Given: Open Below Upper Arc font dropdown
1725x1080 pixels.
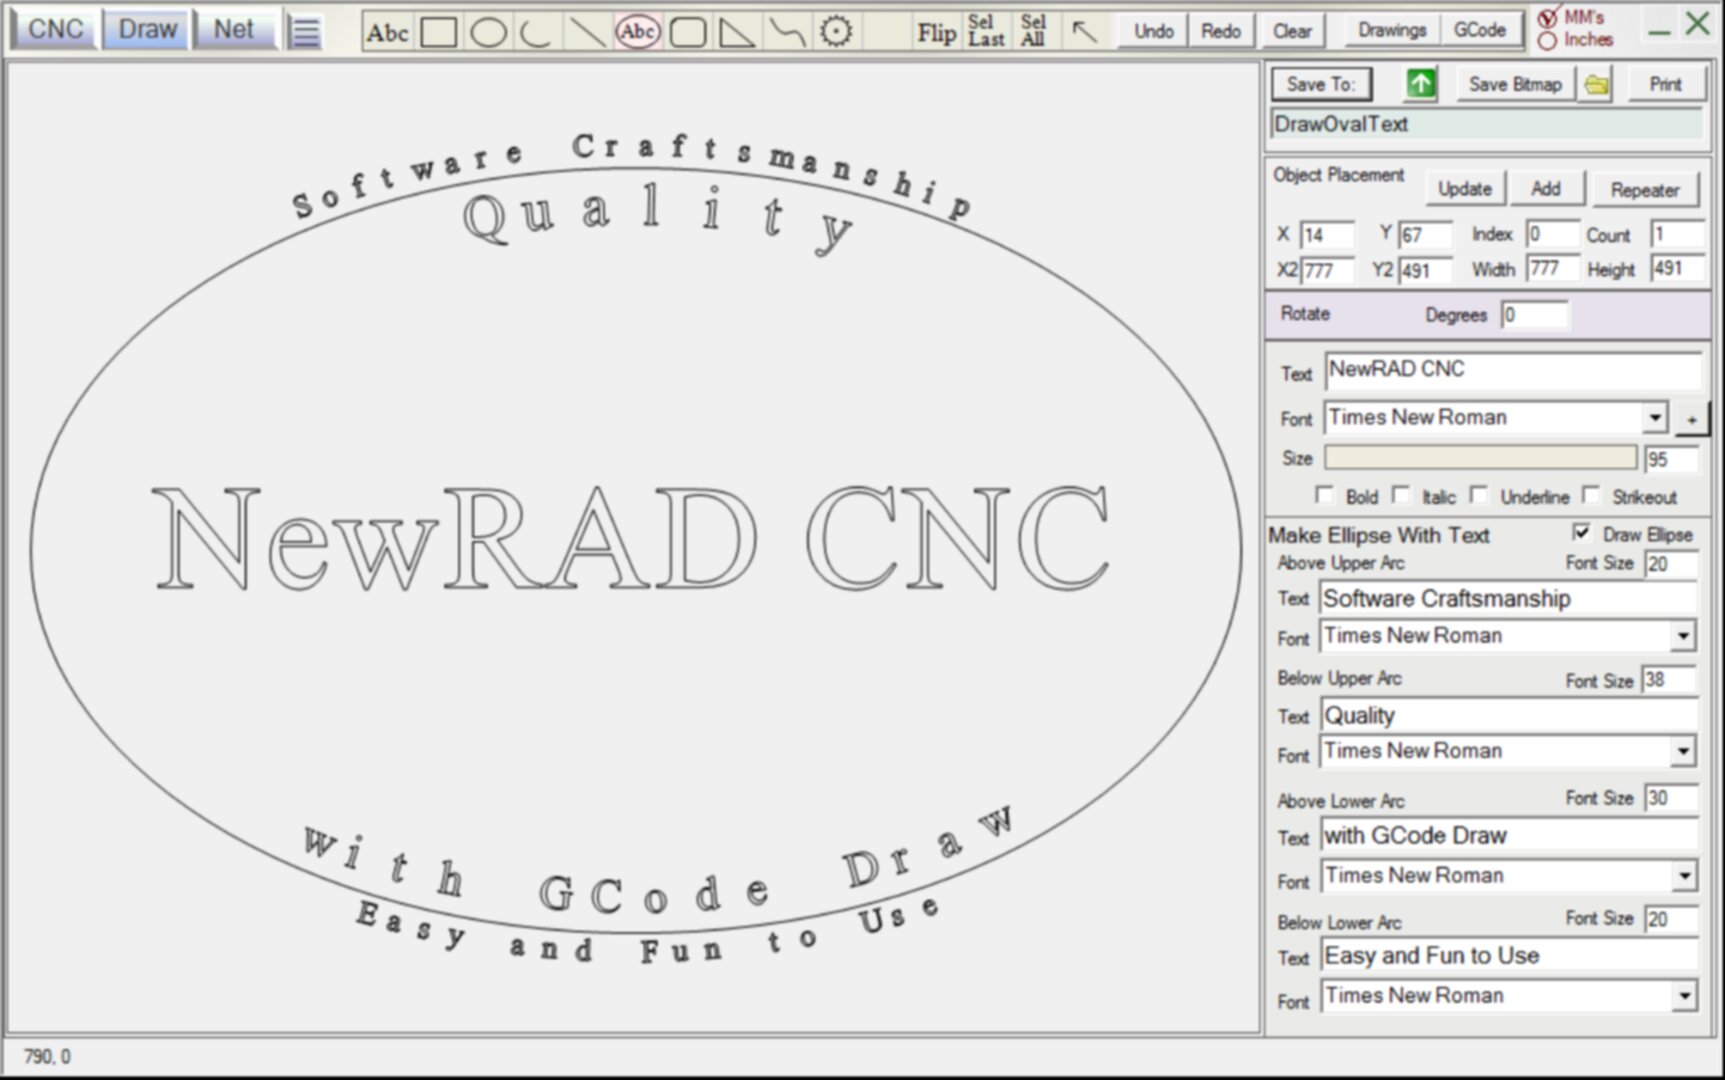Looking at the screenshot, I should coord(1683,751).
